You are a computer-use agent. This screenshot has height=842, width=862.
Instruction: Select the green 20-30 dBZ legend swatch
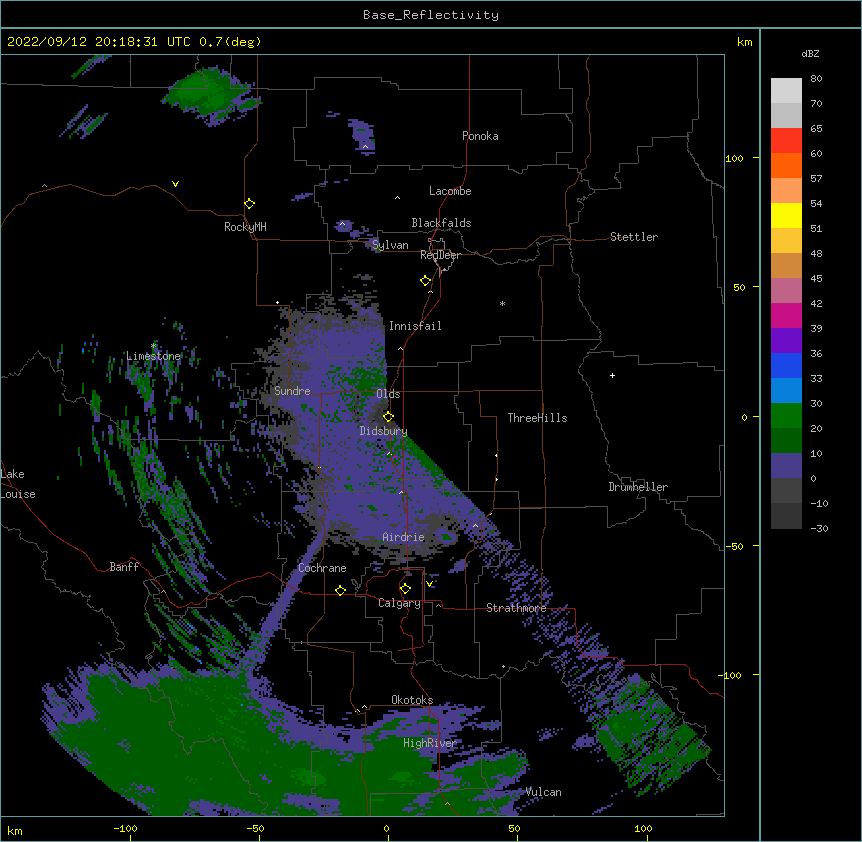(786, 416)
